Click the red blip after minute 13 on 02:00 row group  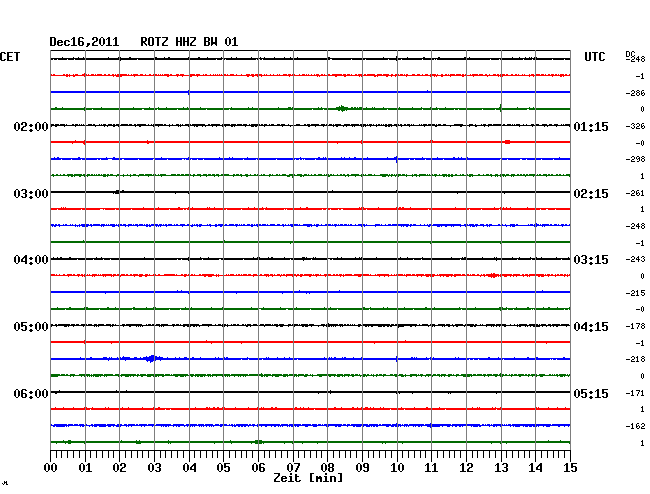507,142
